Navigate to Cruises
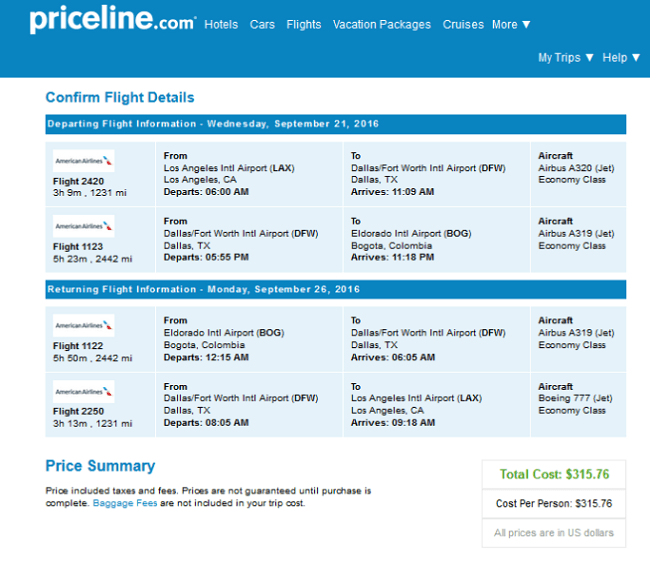The width and height of the screenshot is (650, 561). click(x=463, y=24)
